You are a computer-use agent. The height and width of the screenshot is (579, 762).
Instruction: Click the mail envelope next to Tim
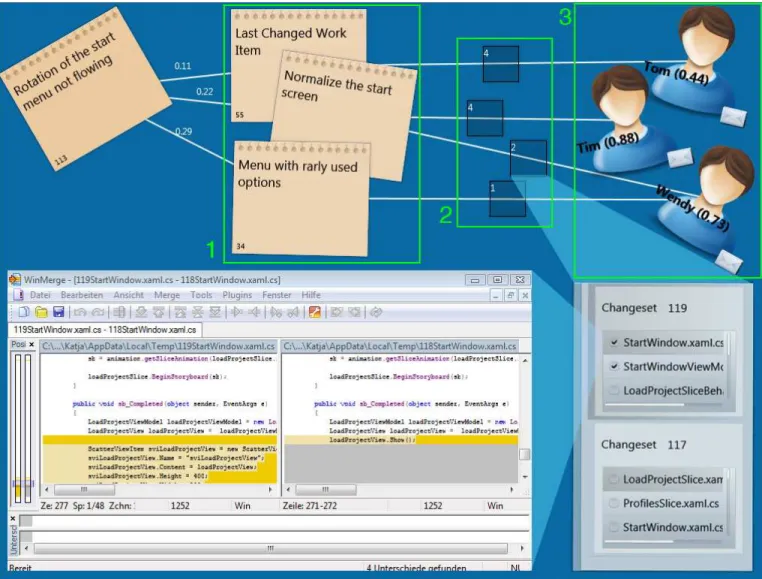(679, 158)
